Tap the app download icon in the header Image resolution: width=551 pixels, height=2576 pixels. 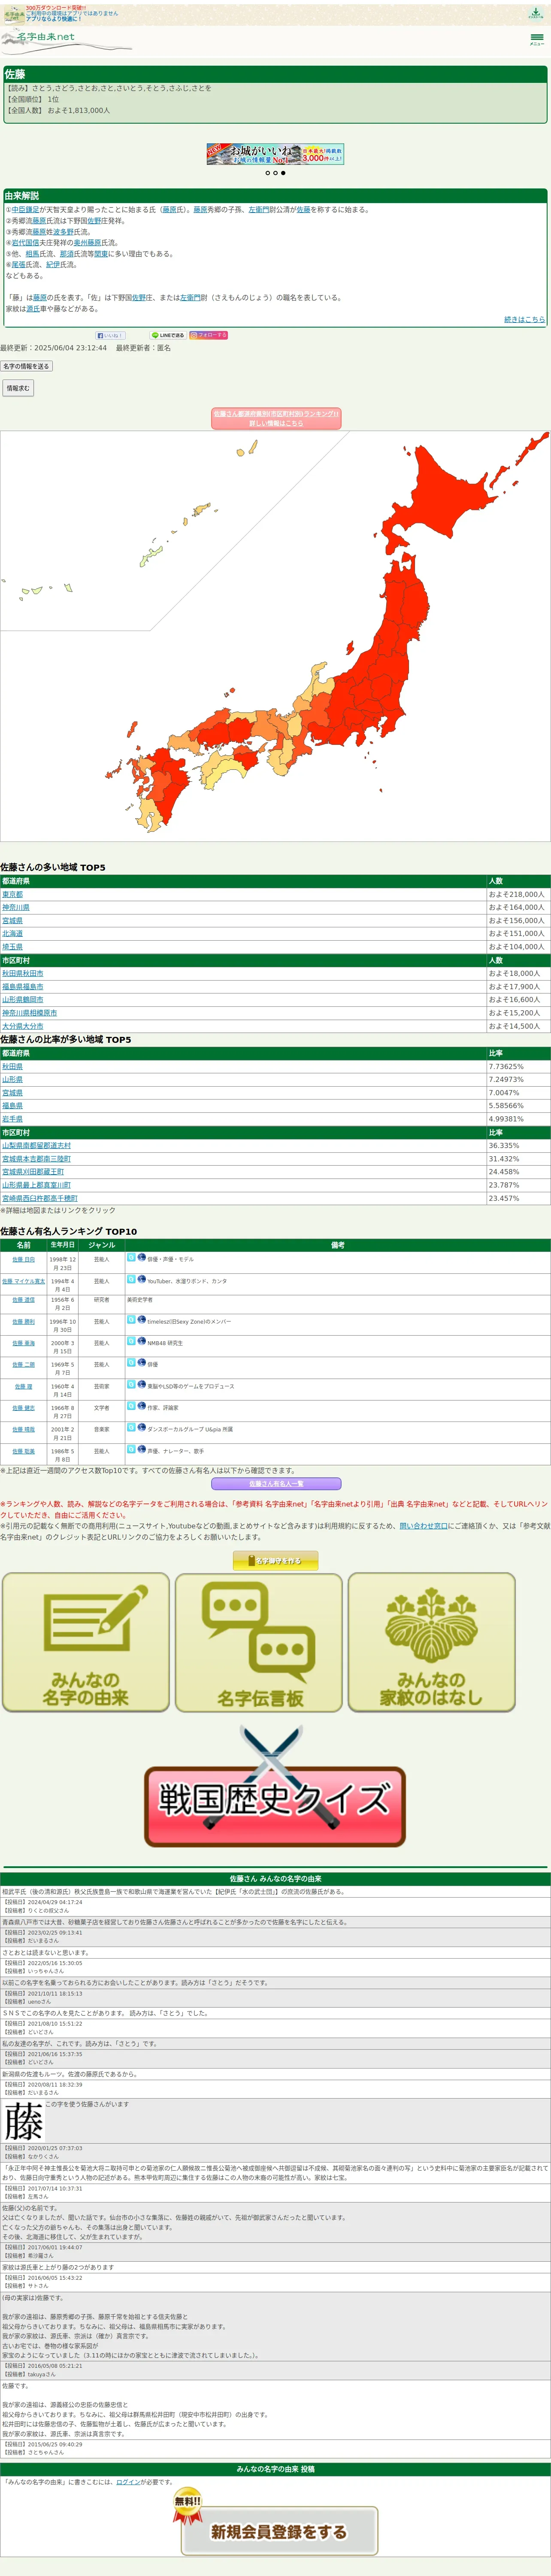pyautogui.click(x=536, y=13)
